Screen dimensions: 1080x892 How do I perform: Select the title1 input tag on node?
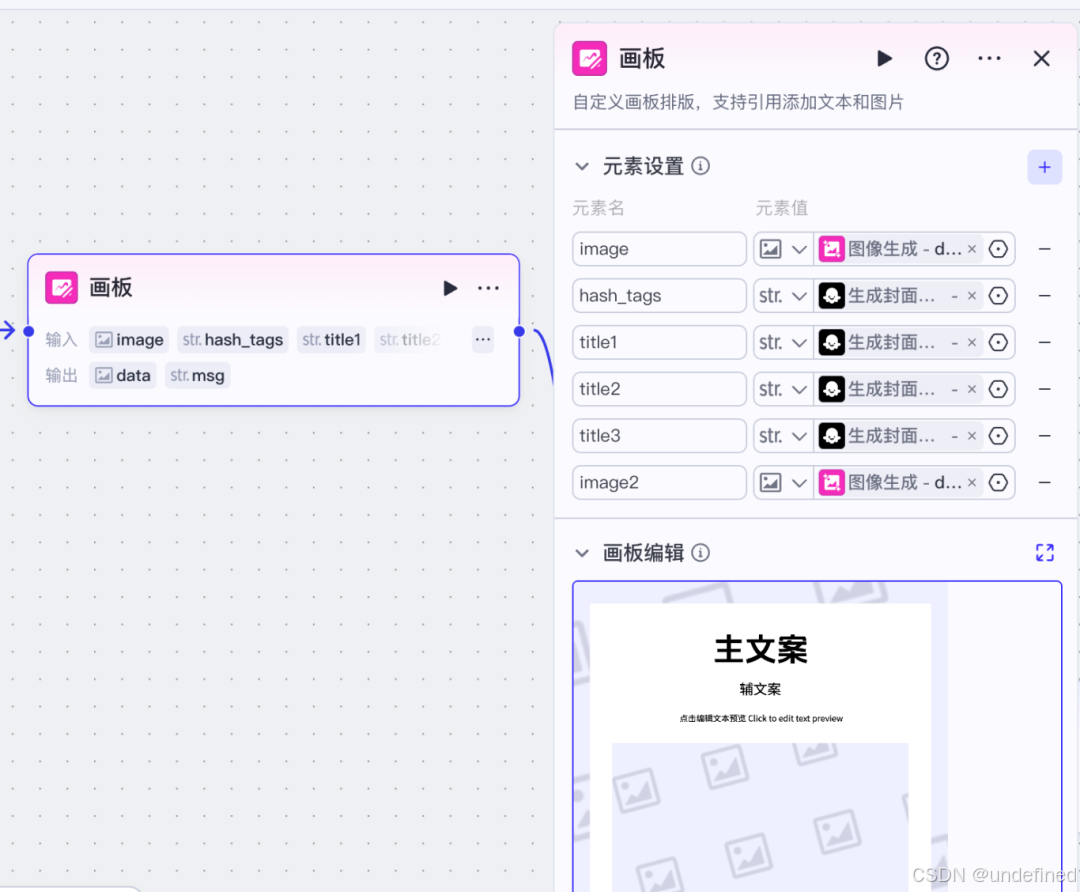click(x=331, y=340)
